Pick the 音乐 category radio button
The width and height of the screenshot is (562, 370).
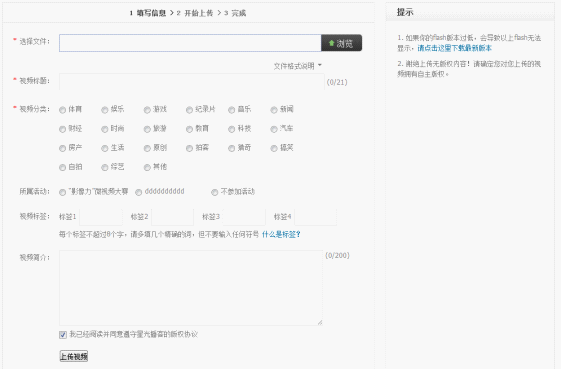[232, 110]
